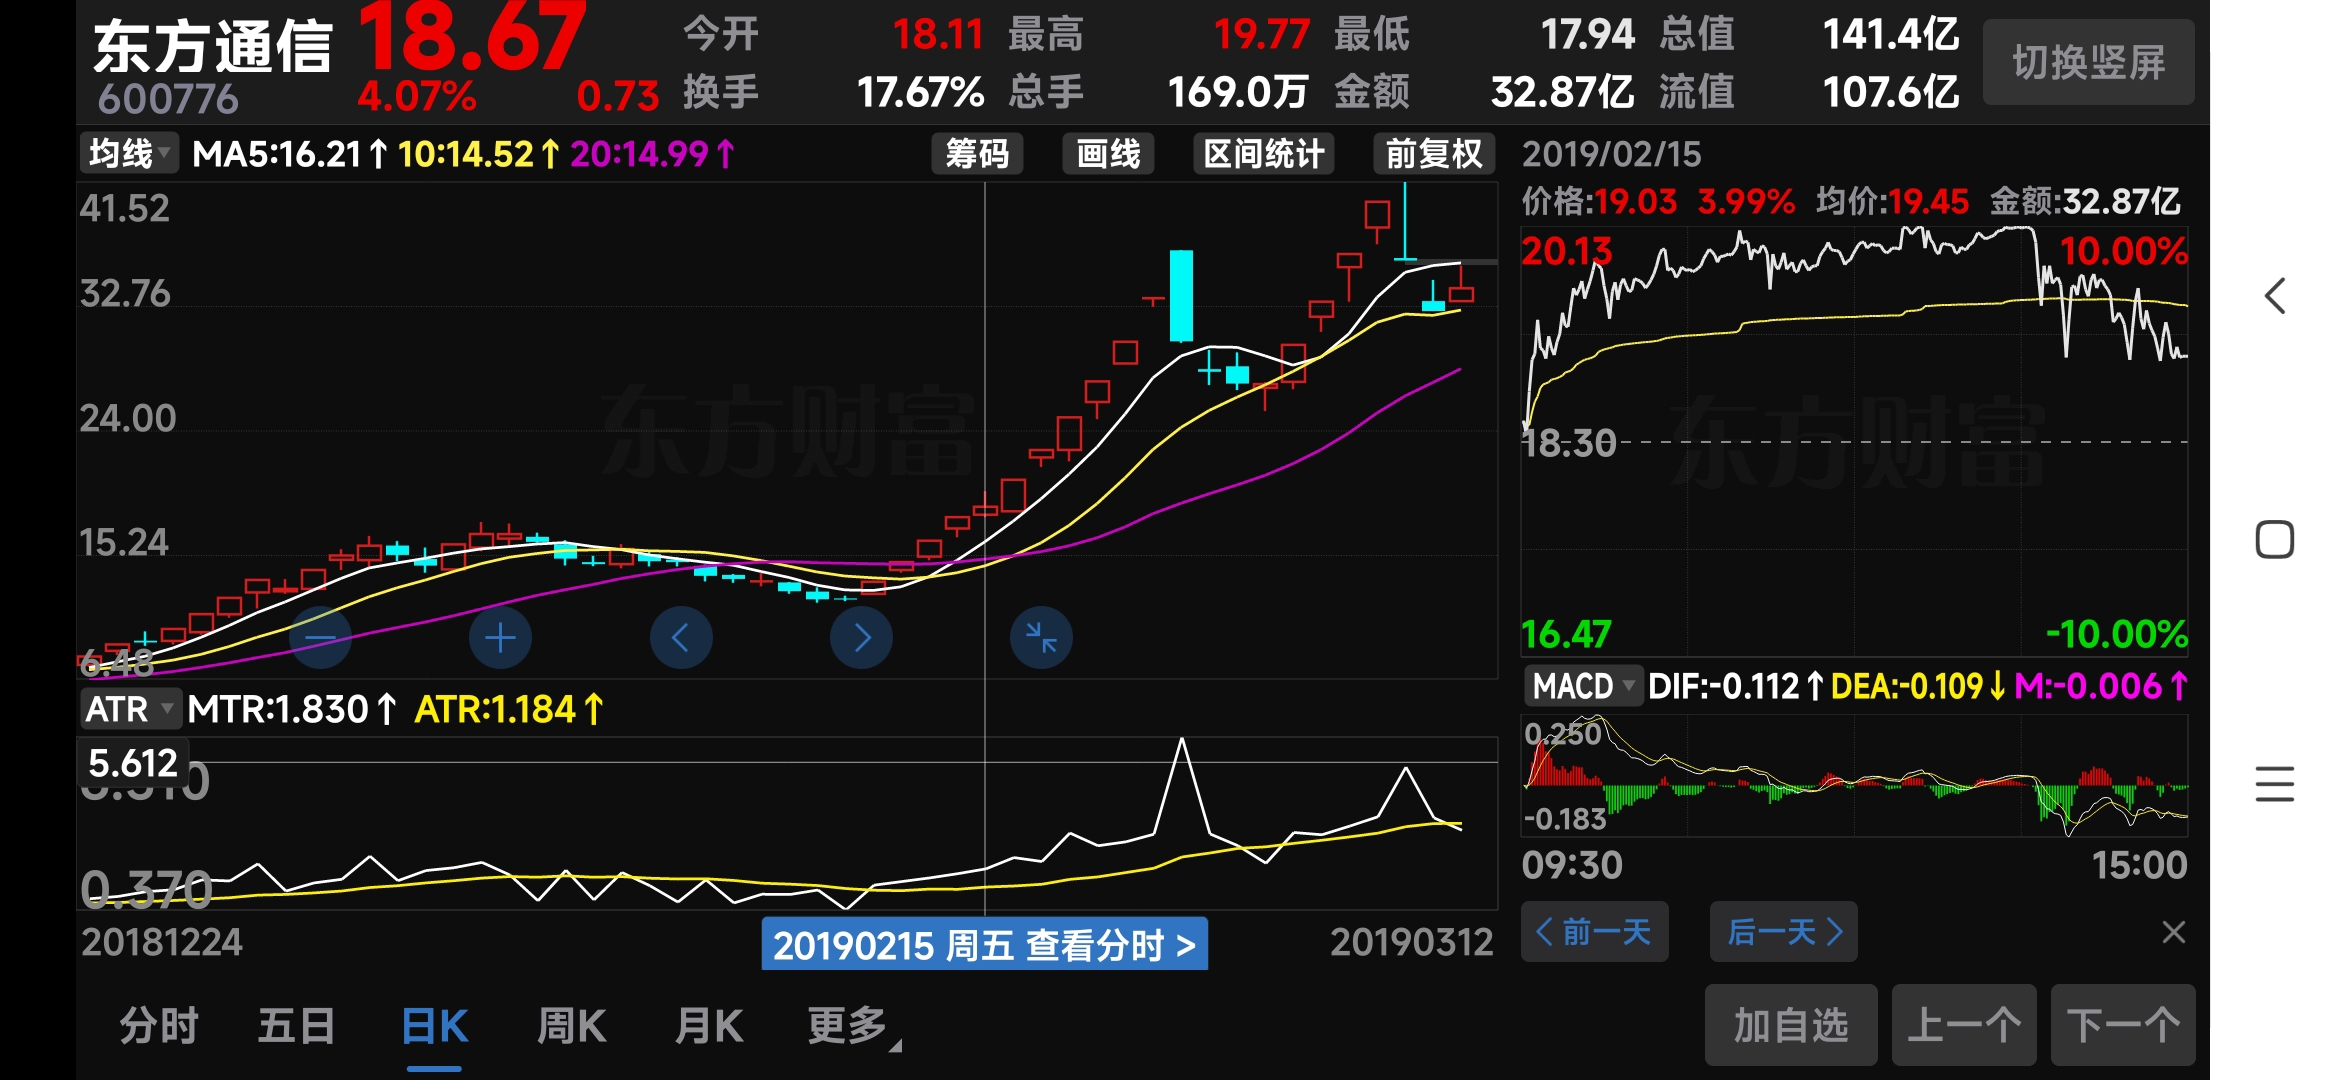Tap Android back navigation arrow
Screen dimensions: 2340x1080
[2275, 296]
